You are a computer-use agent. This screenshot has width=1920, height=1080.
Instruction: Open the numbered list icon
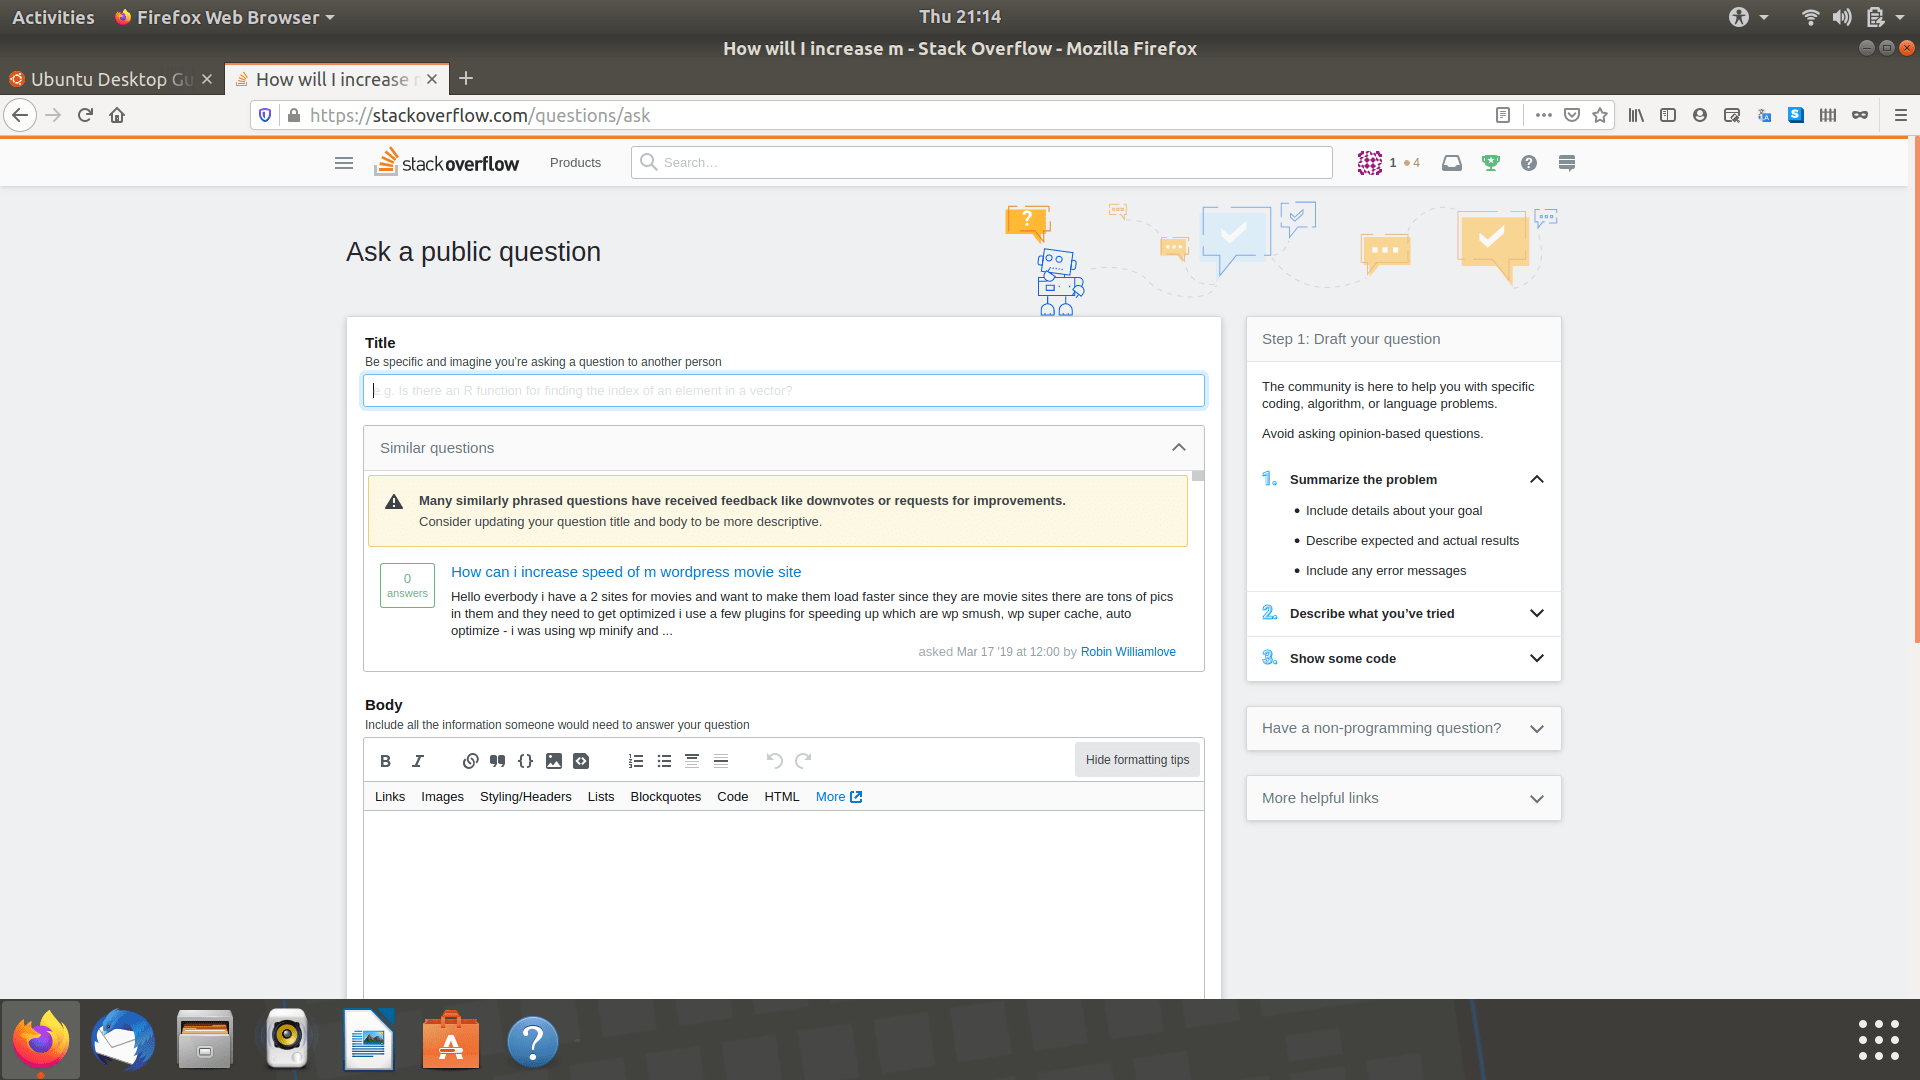(635, 760)
